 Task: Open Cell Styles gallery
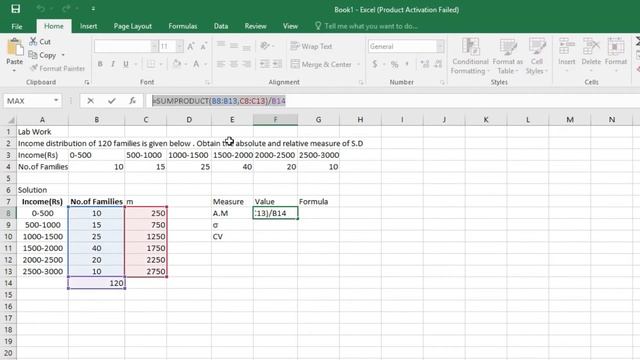tap(537, 56)
